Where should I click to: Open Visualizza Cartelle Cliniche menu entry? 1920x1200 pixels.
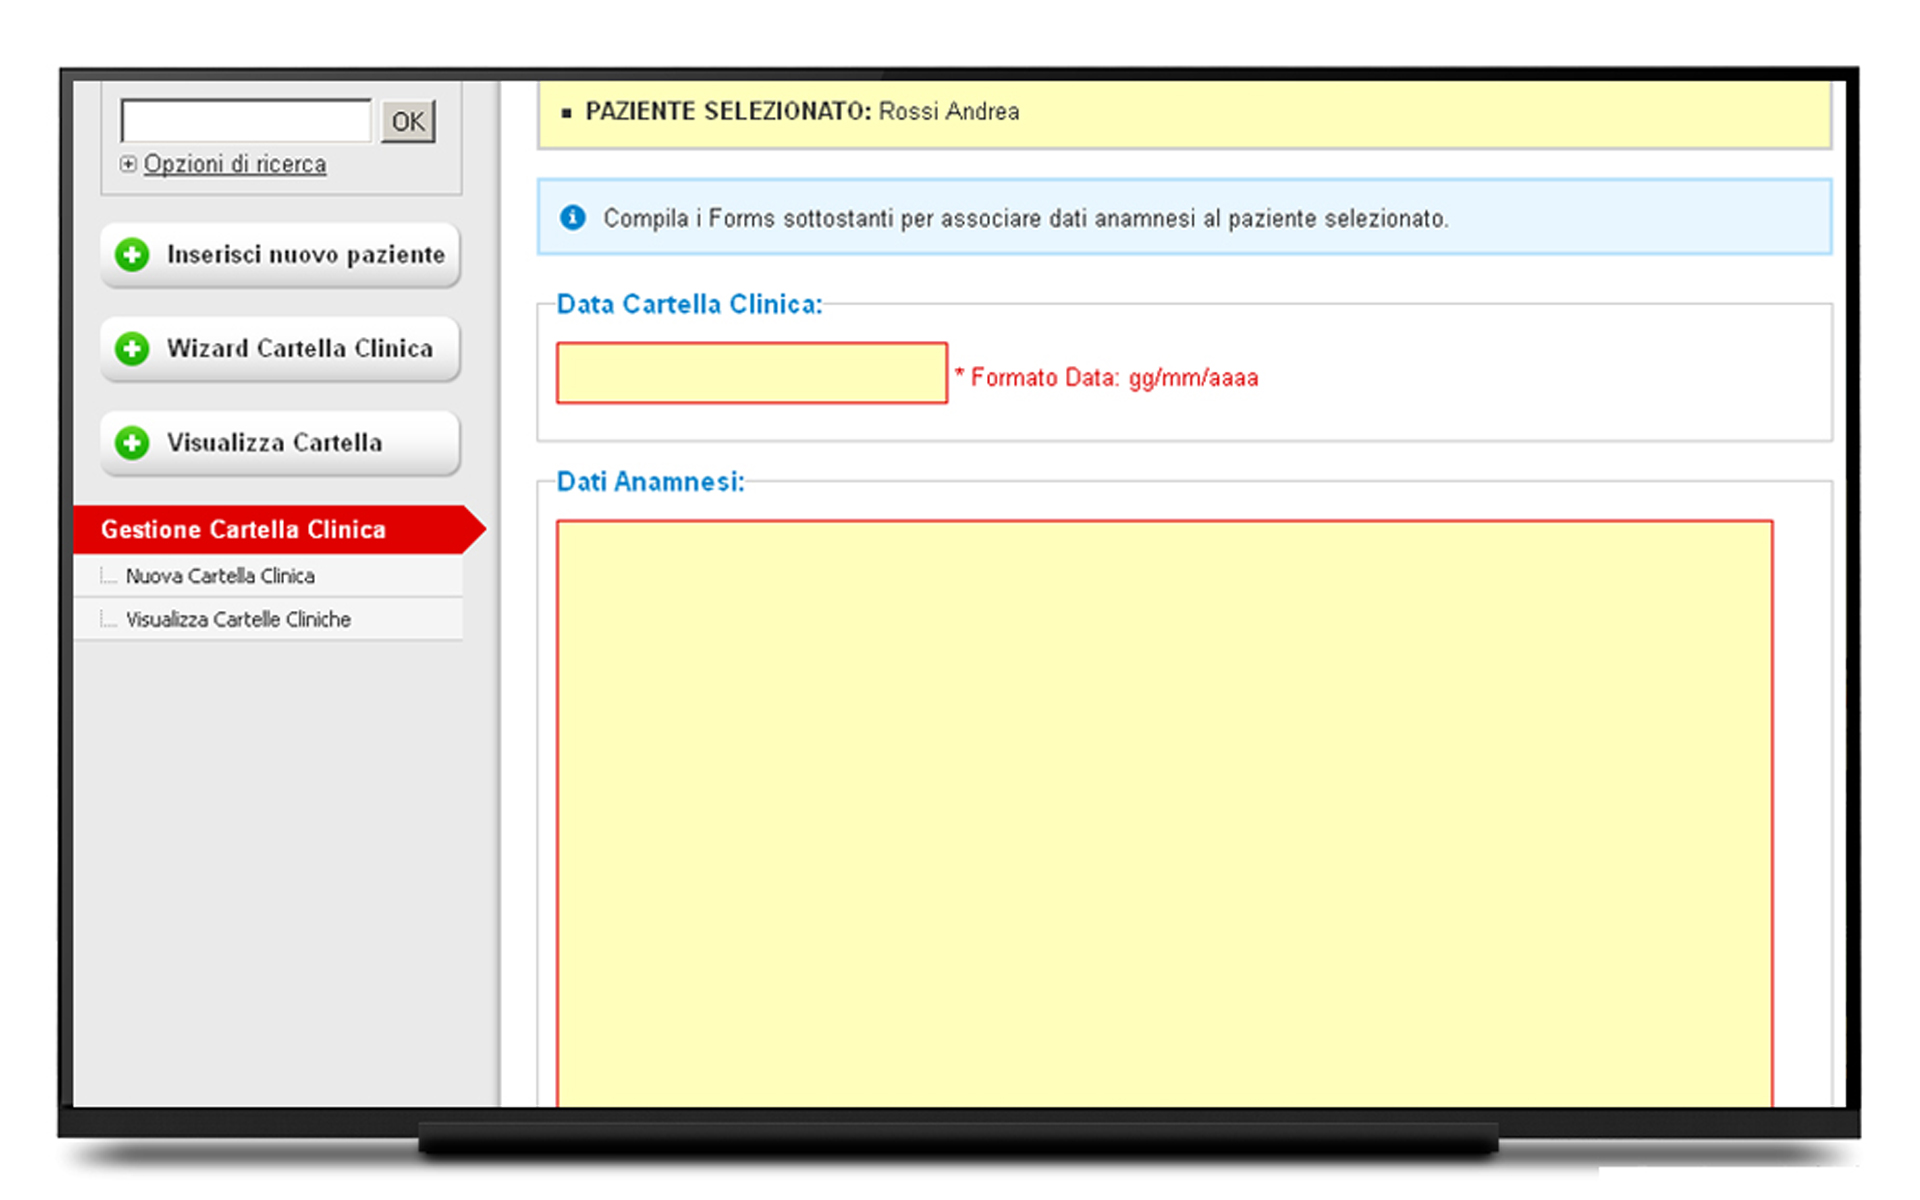pyautogui.click(x=238, y=620)
